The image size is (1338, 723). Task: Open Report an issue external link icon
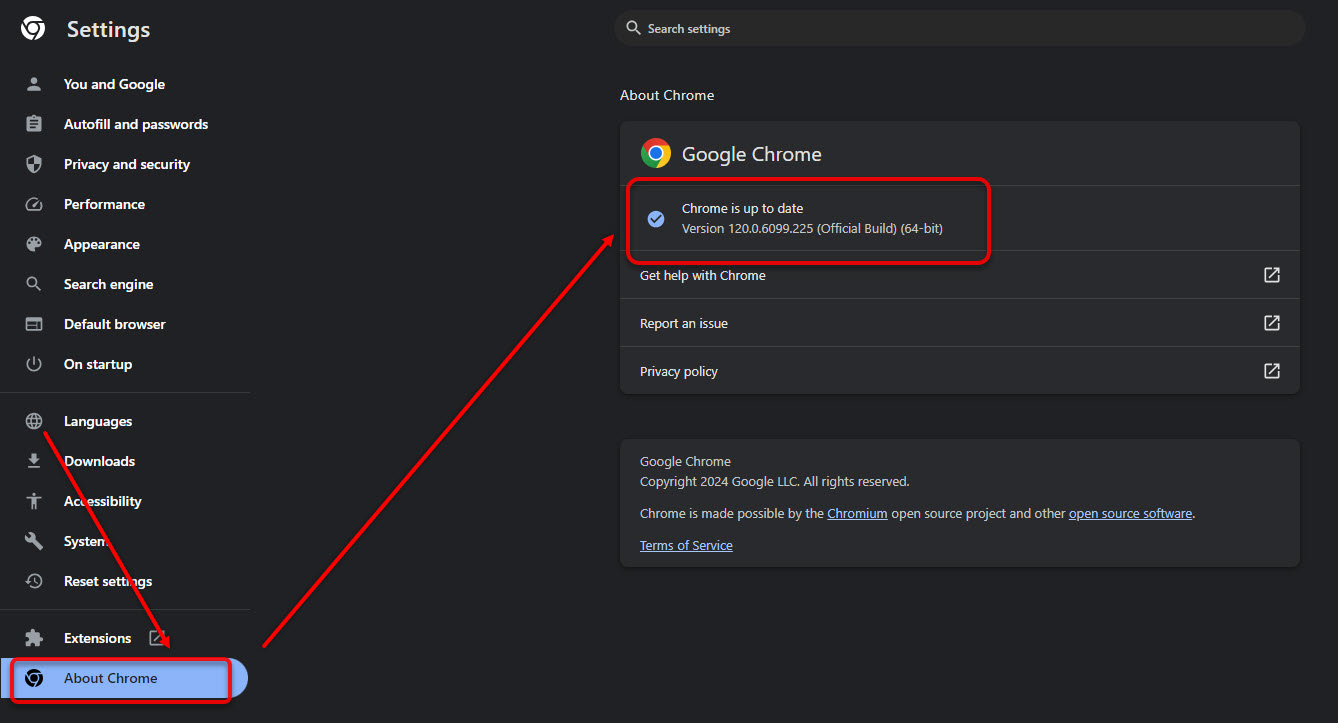click(1272, 323)
